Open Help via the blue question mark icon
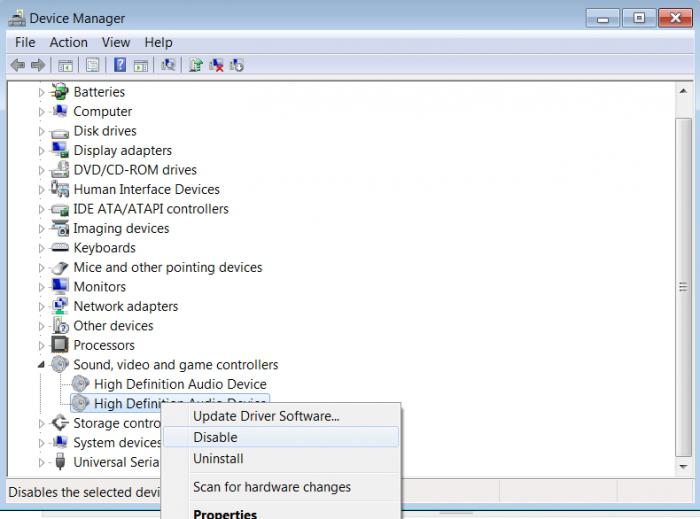This screenshot has width=700, height=519. [120, 65]
